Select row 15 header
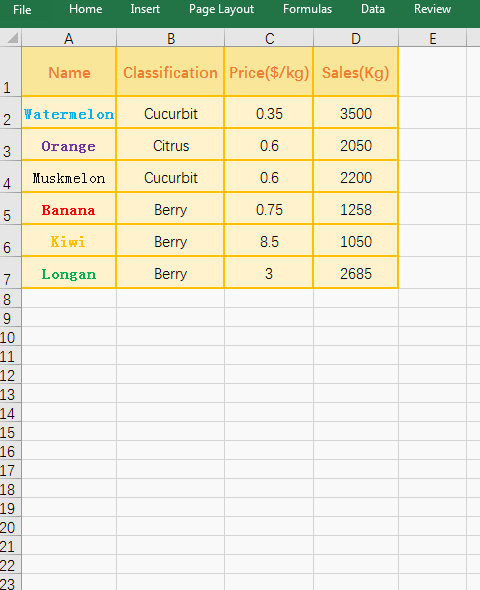The width and height of the screenshot is (480, 590). [x=11, y=432]
